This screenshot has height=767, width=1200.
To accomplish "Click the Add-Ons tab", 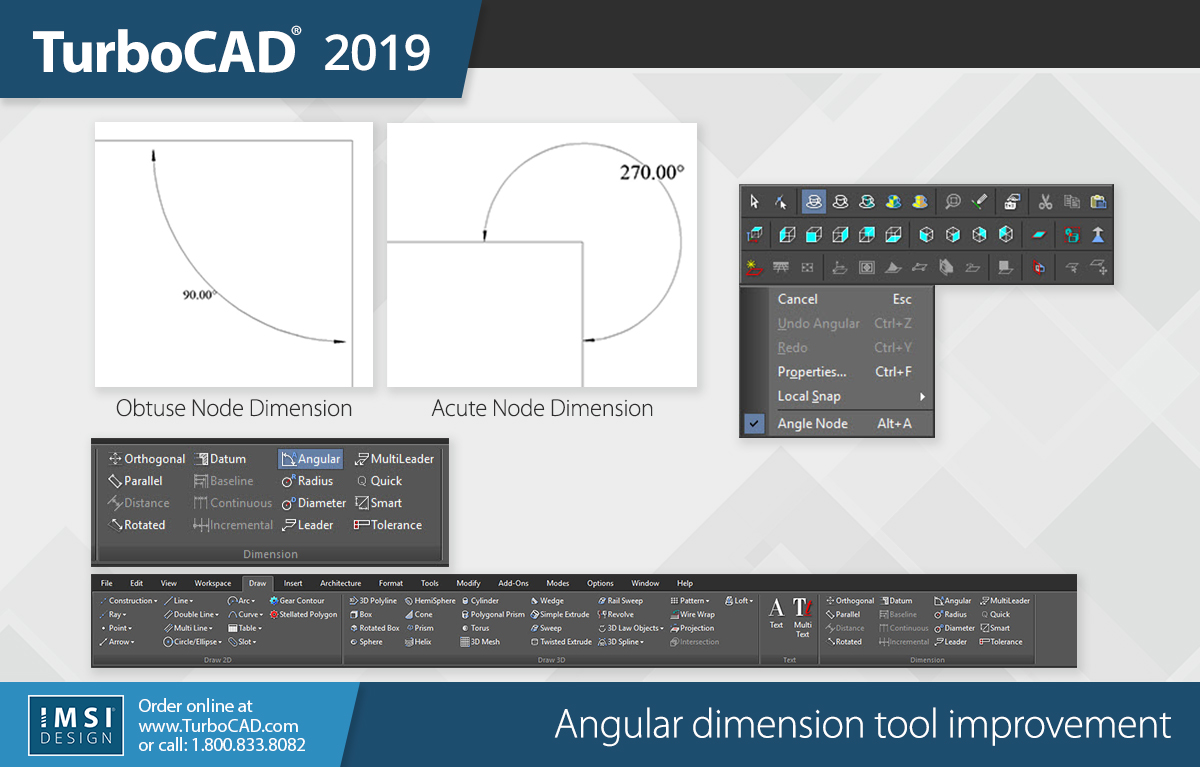I will (513, 583).
